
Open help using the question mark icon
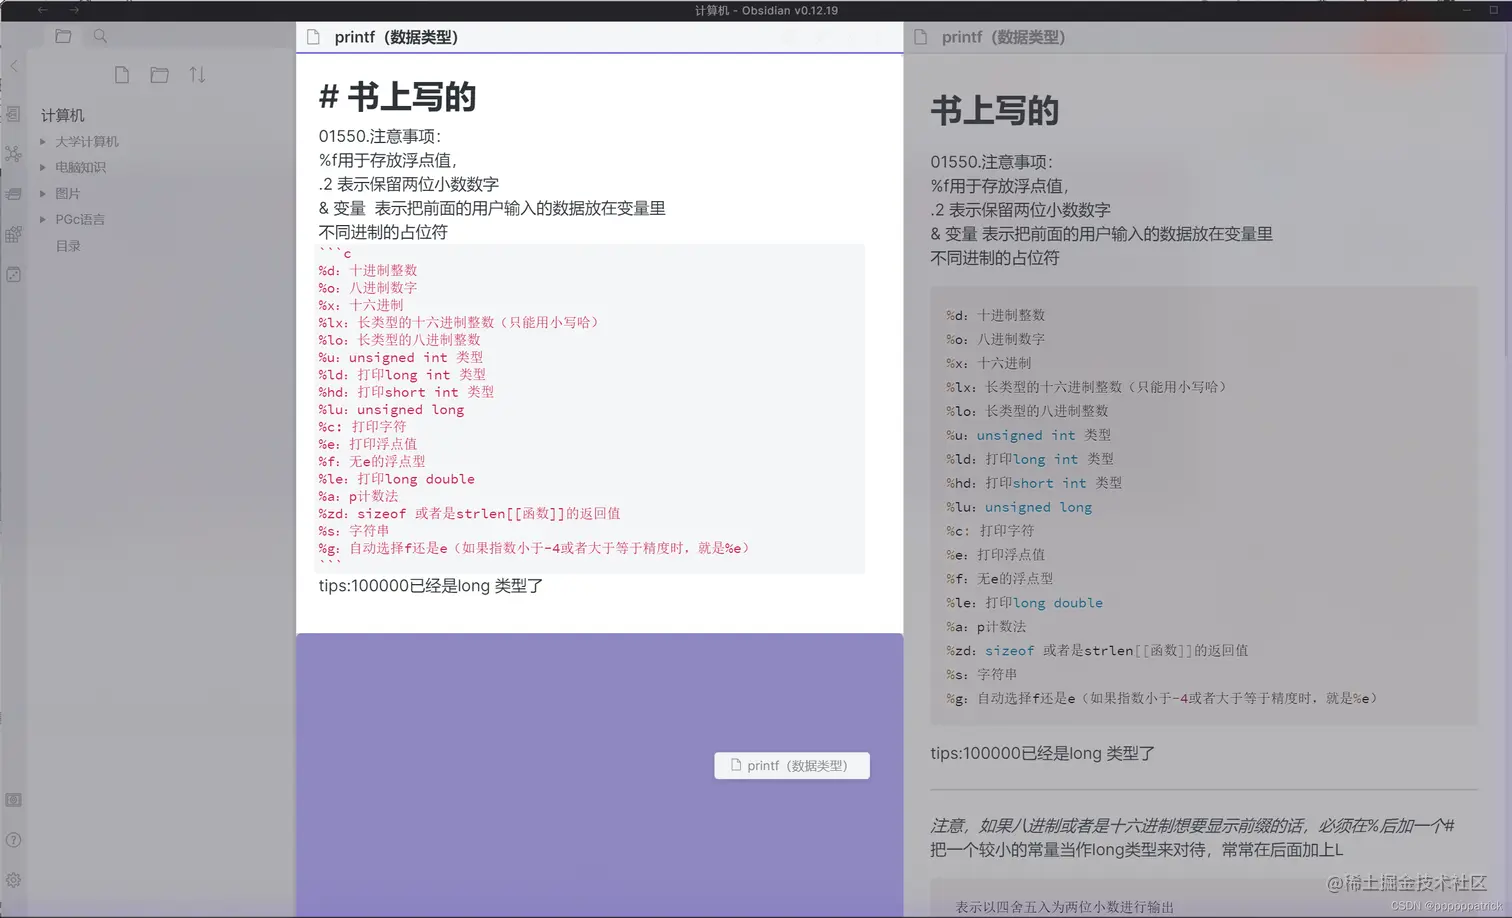pyautogui.click(x=13, y=840)
